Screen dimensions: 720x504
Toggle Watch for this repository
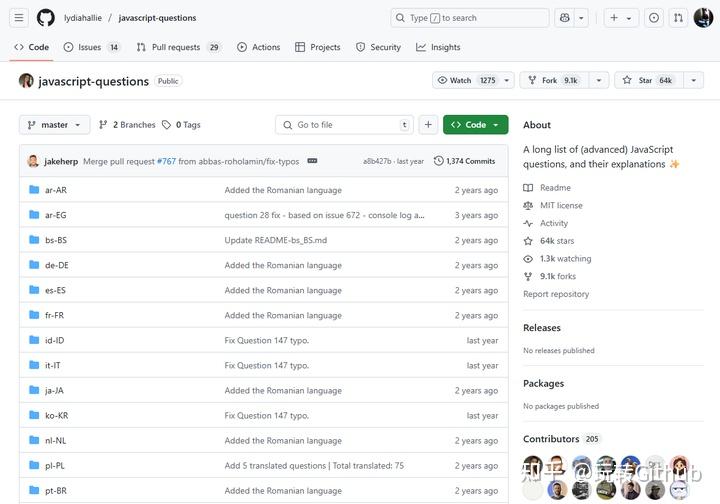(466, 80)
